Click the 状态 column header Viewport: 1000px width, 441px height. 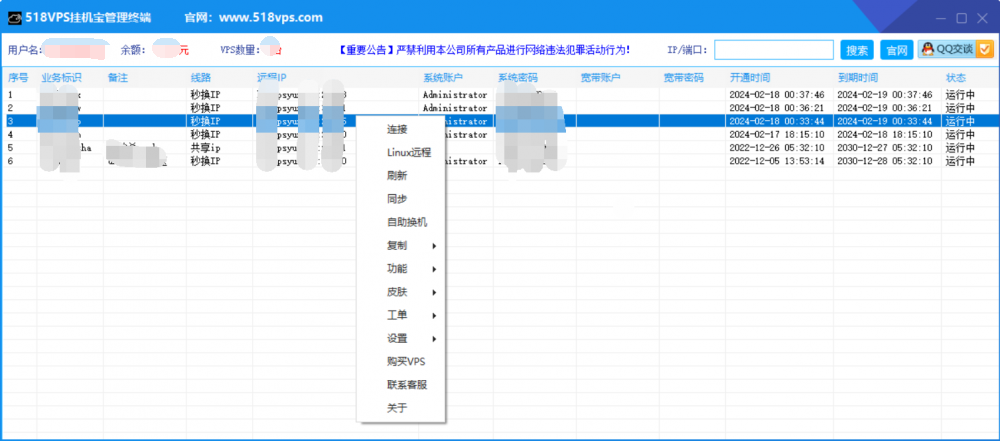point(955,78)
